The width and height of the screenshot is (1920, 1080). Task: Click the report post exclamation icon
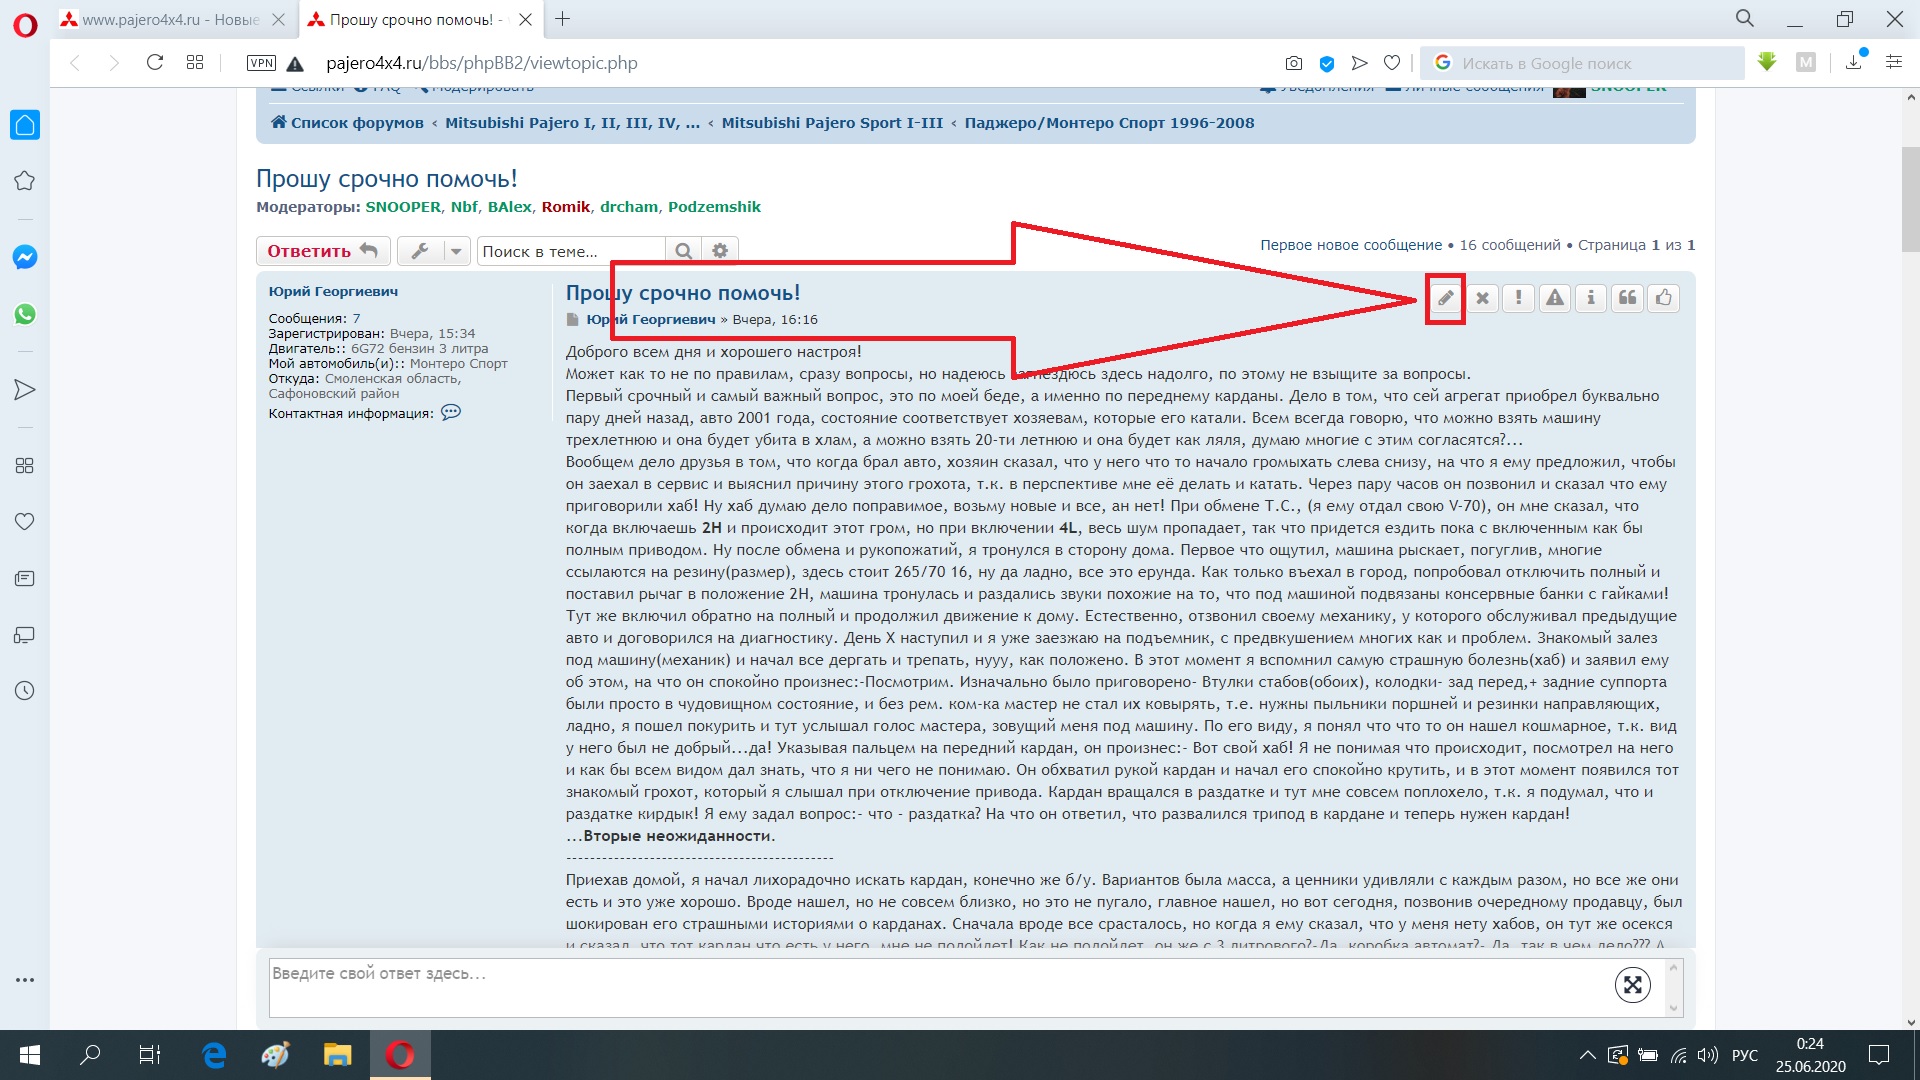point(1518,298)
